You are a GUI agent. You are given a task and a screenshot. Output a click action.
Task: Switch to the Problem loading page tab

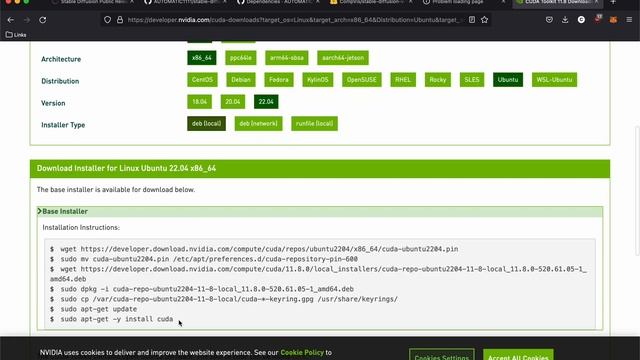(x=463, y=2)
